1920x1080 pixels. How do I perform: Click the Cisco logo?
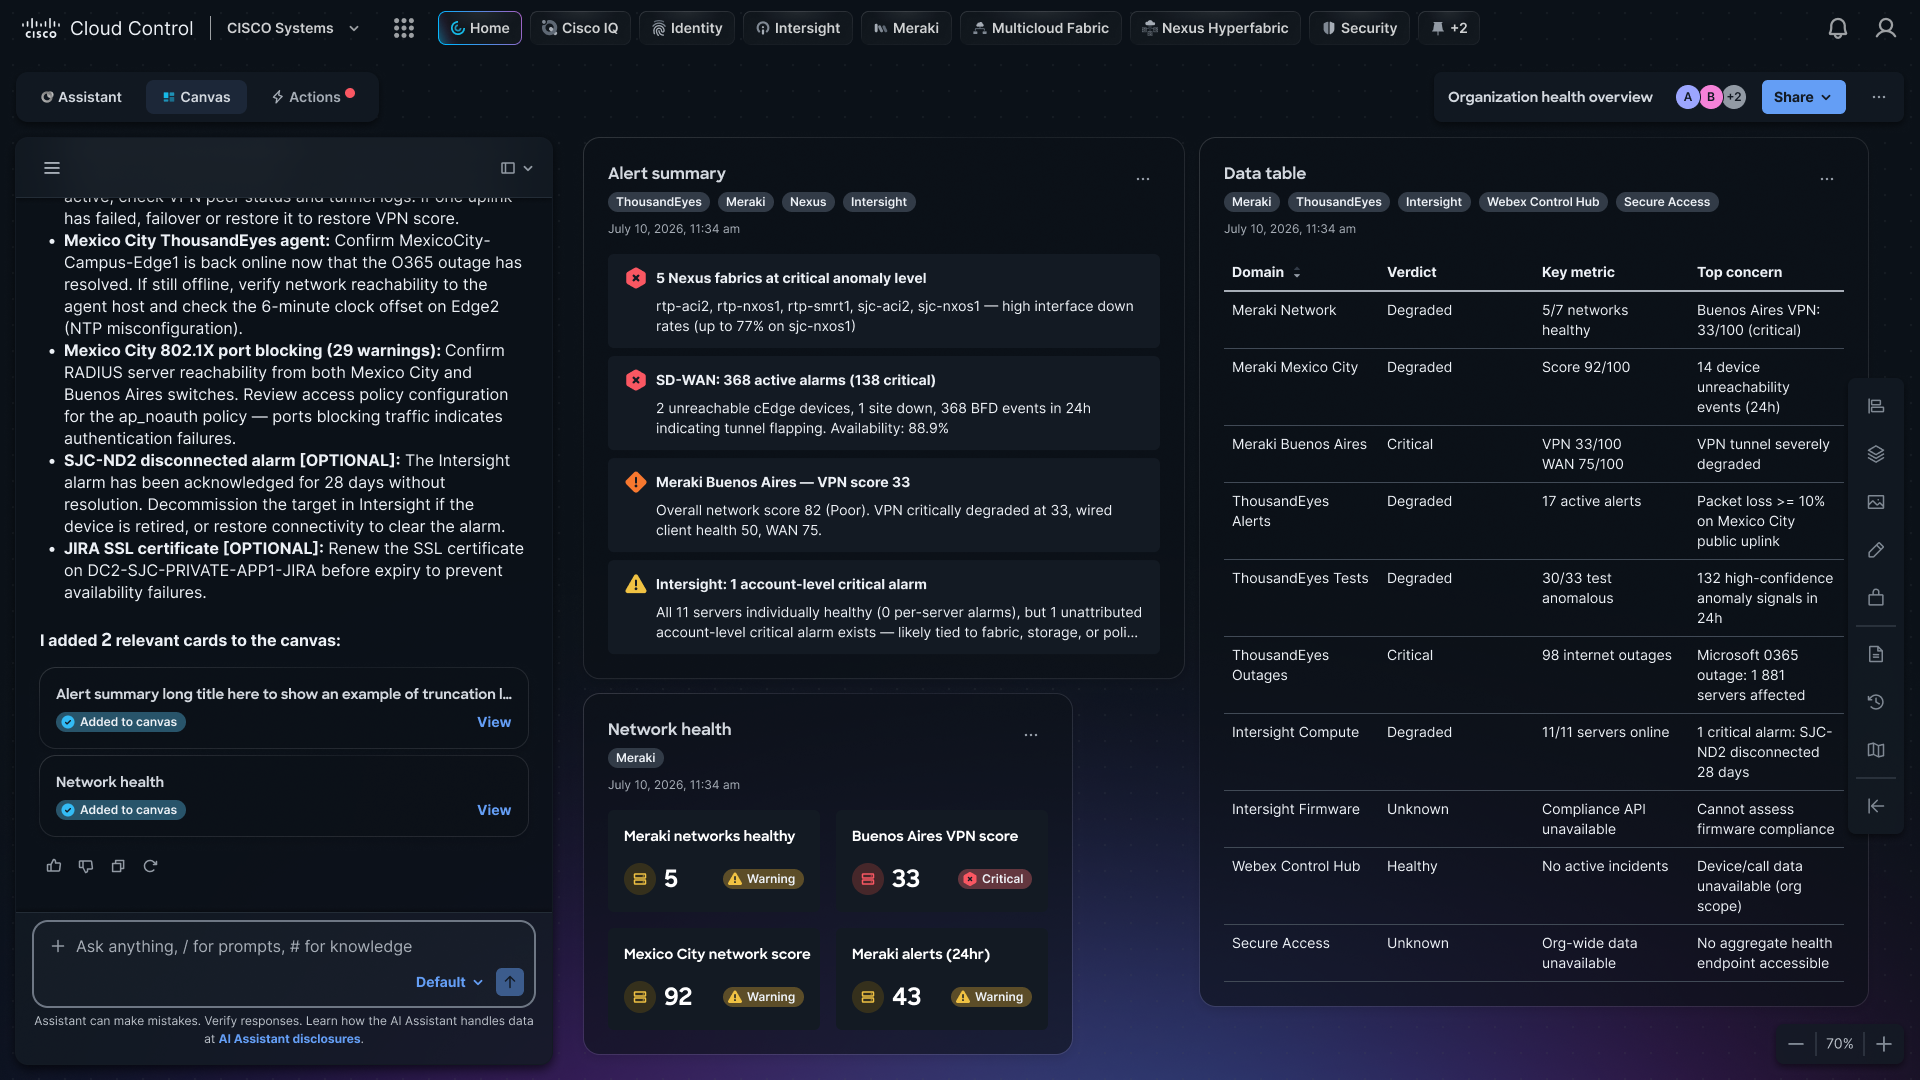tap(41, 28)
